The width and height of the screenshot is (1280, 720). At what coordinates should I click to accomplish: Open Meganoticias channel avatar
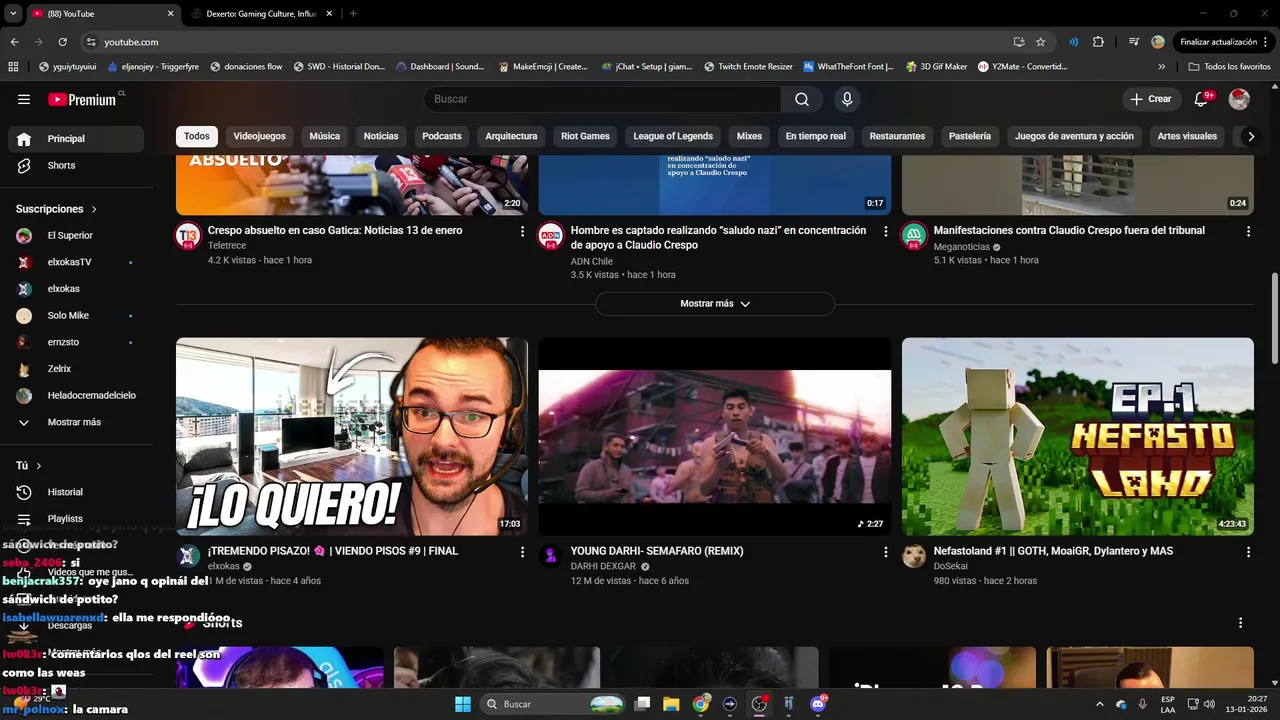(x=914, y=236)
